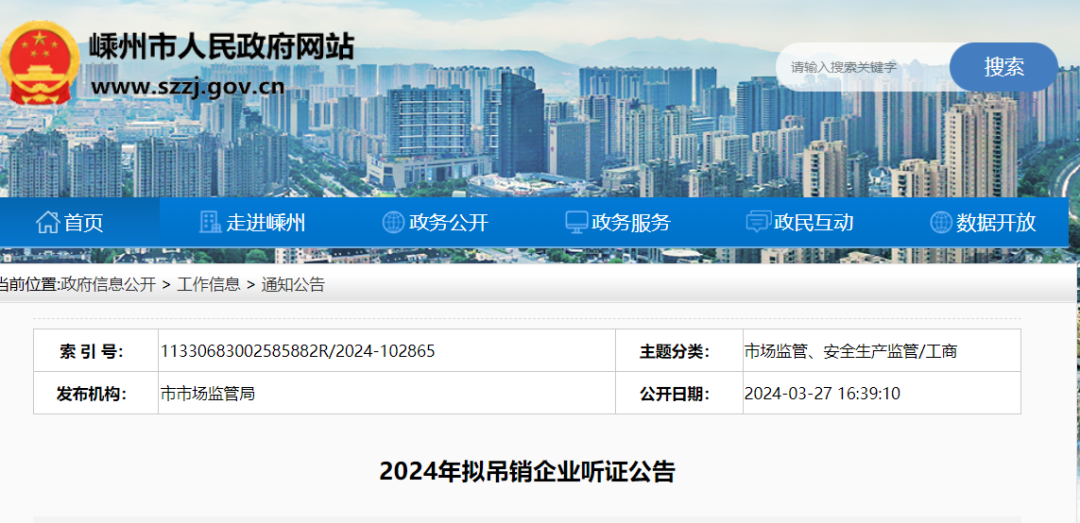Open the 工作信息 breadcrumb link
Screen dimensions: 1080x523
pyautogui.click(x=208, y=285)
